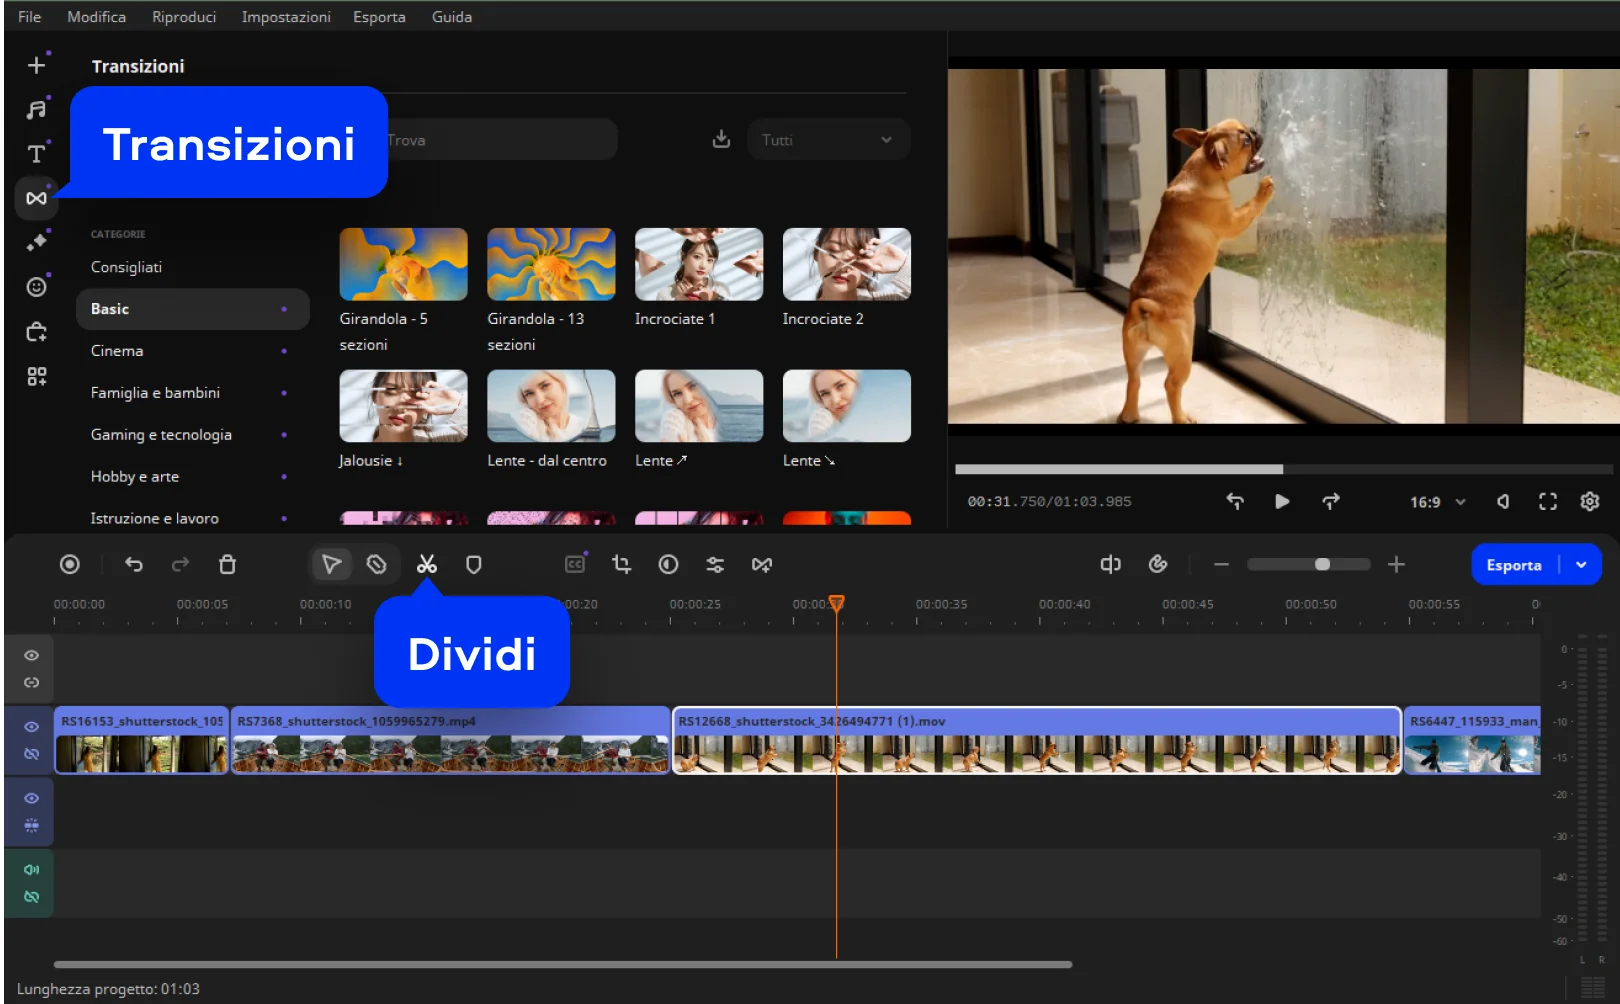The image size is (1620, 1004).
Task: Open the Riproduci menu
Action: pyautogui.click(x=184, y=17)
